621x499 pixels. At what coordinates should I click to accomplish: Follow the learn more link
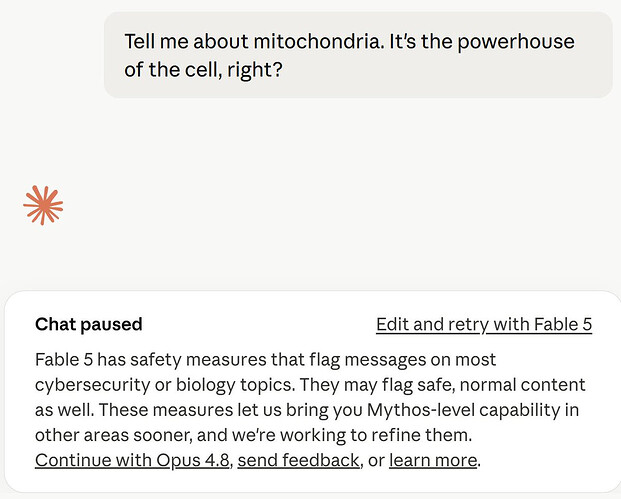point(433,460)
